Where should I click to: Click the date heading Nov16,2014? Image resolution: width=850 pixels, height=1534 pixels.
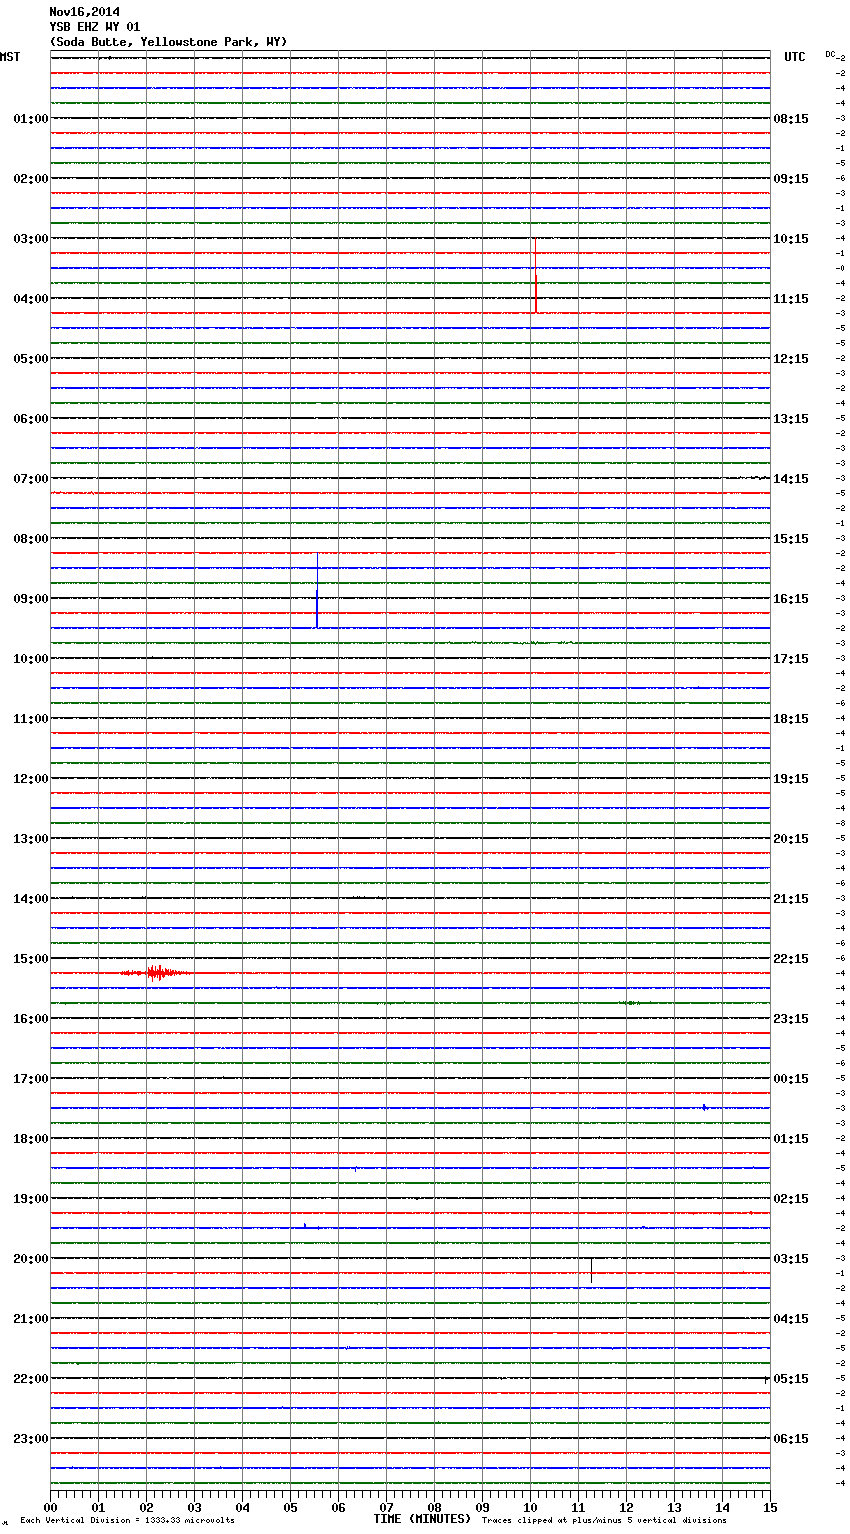pos(84,12)
